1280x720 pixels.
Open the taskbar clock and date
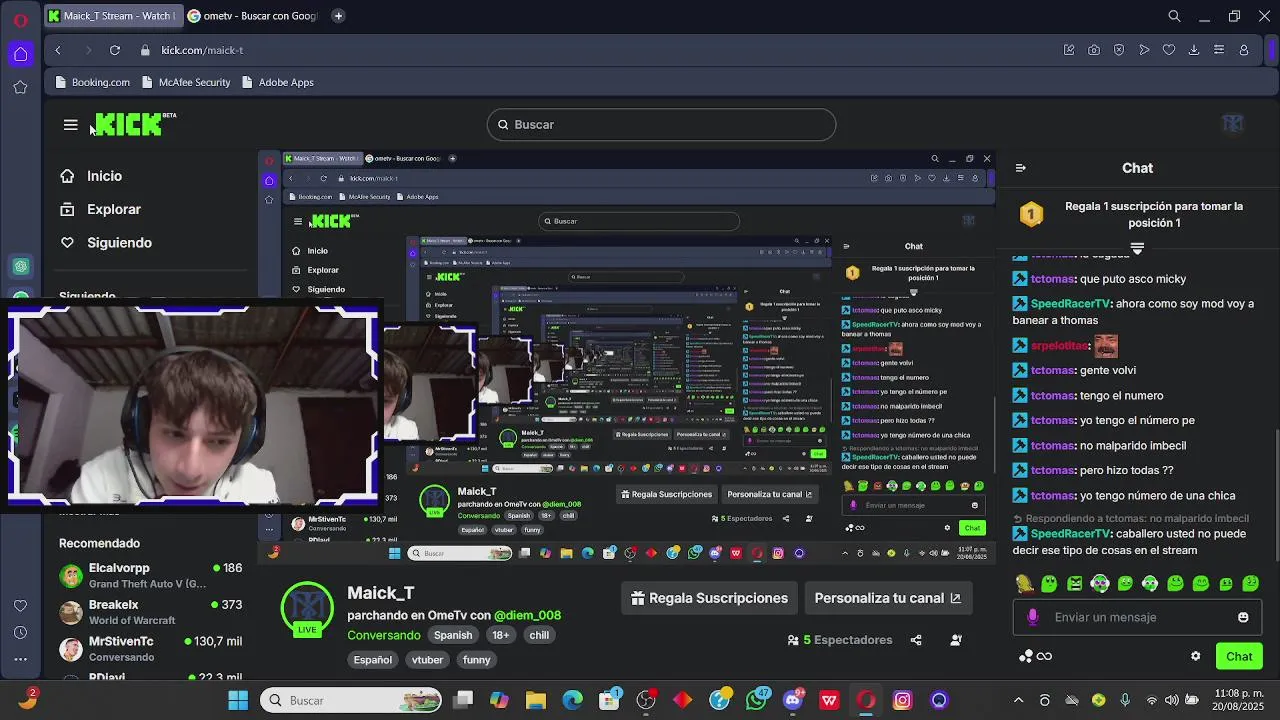click(1239, 700)
